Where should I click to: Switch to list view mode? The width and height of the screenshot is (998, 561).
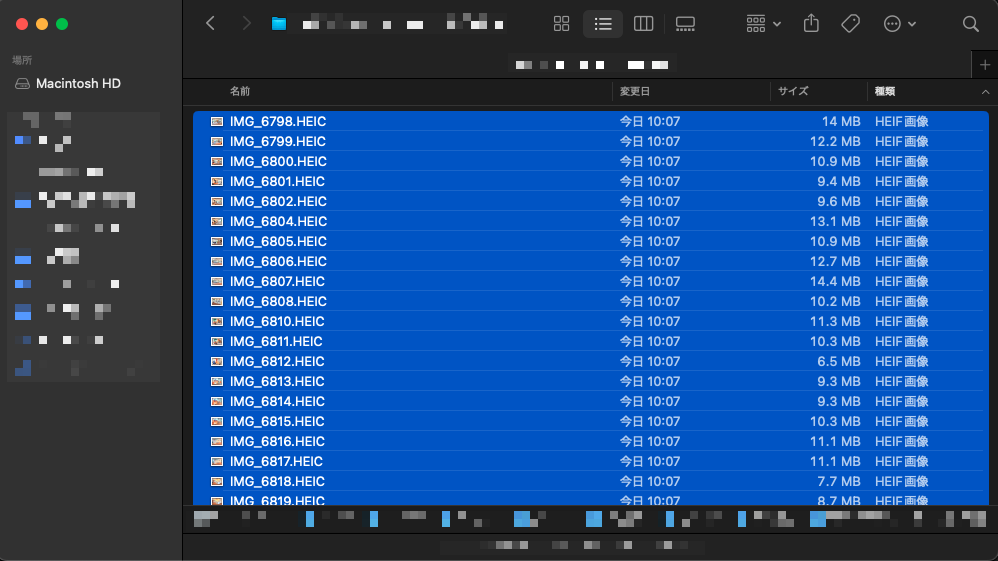[603, 24]
